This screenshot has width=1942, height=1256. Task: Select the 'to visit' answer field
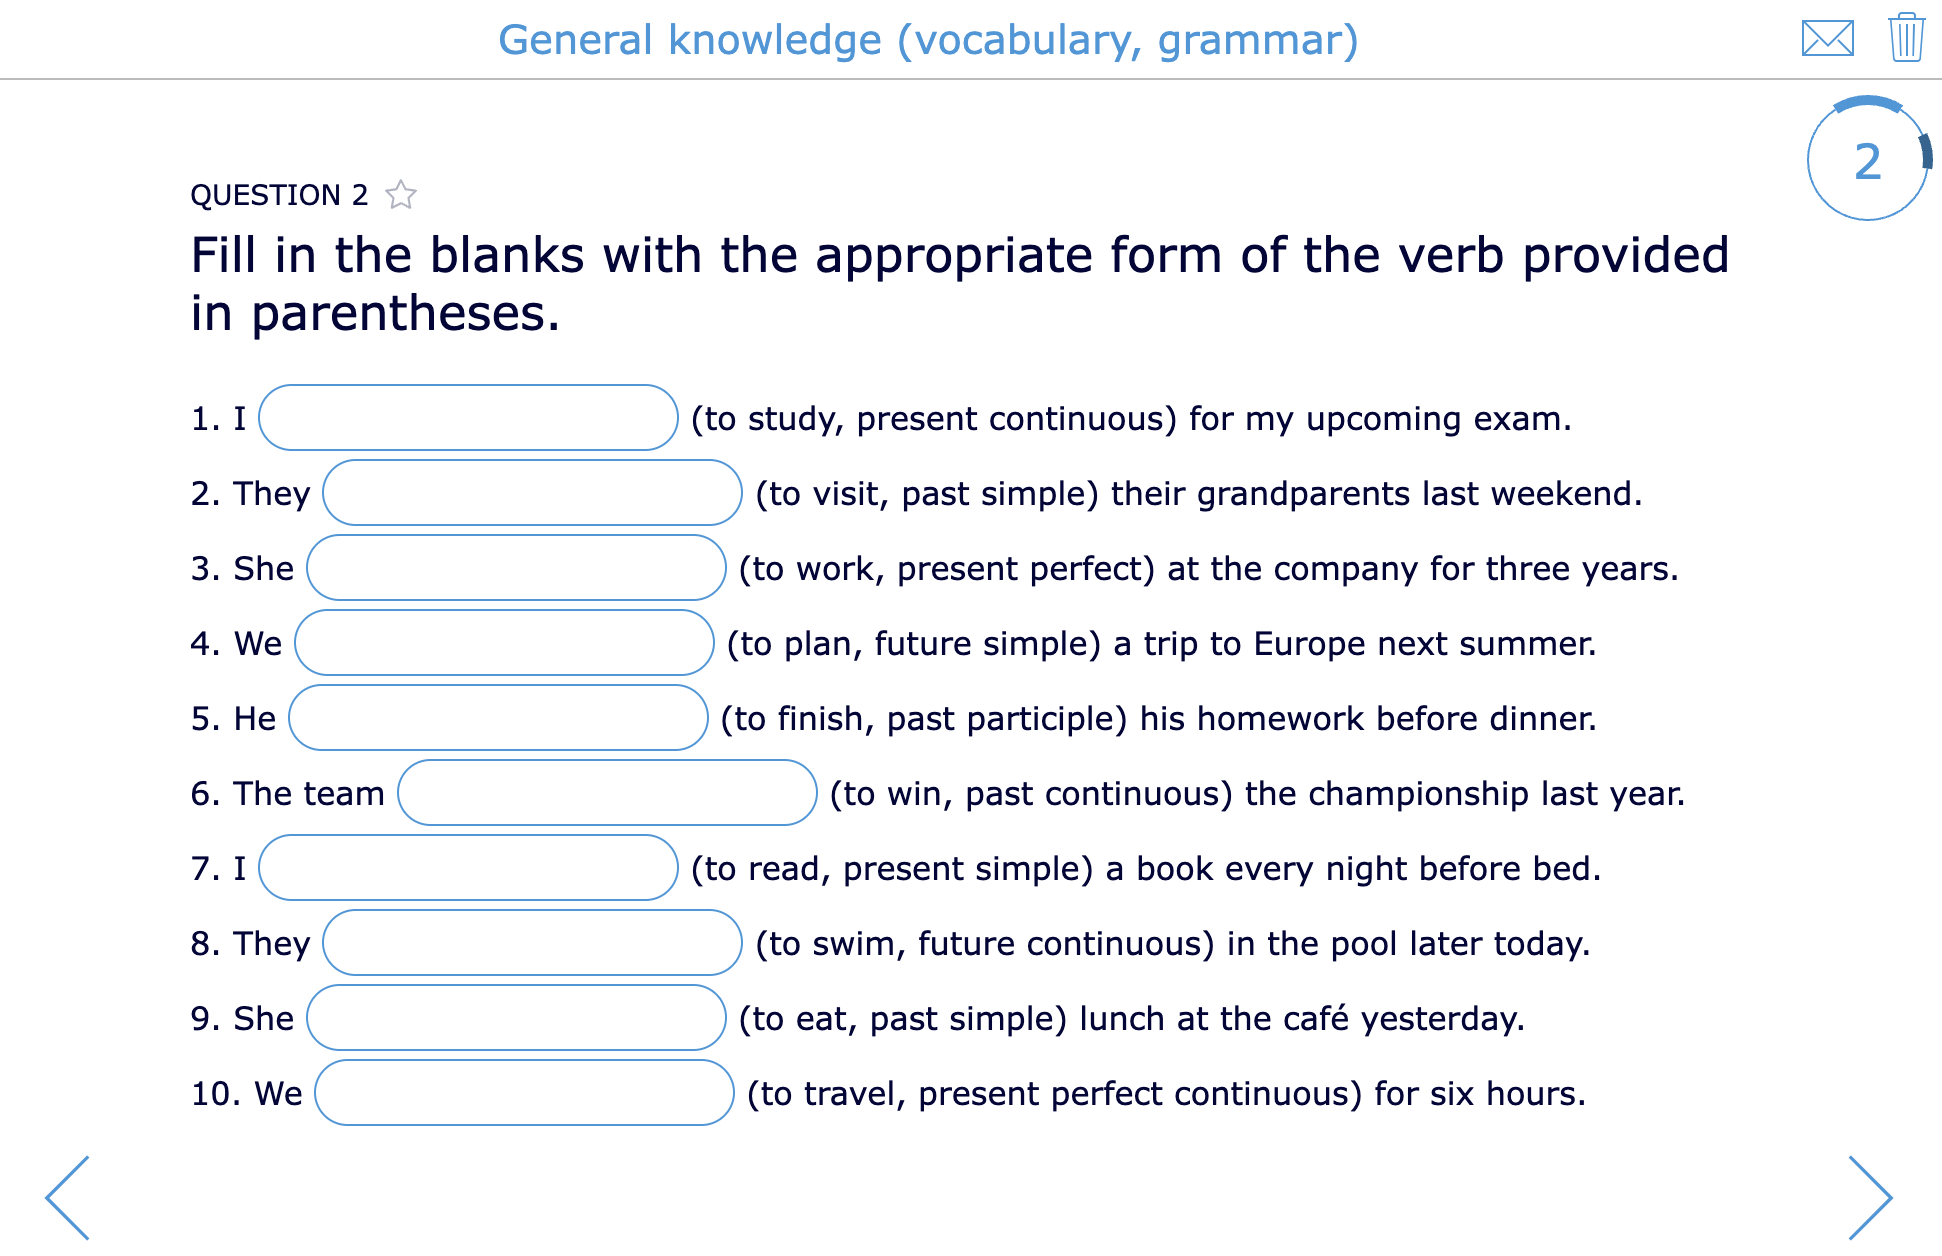click(532, 493)
